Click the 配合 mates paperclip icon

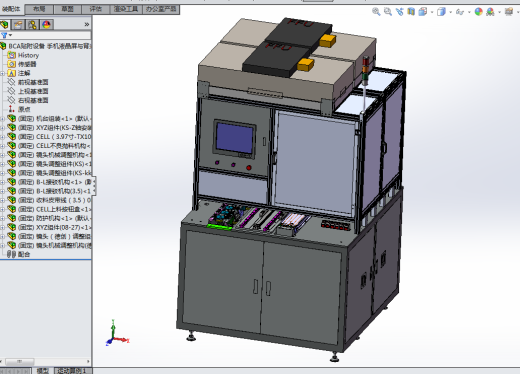coord(12,254)
